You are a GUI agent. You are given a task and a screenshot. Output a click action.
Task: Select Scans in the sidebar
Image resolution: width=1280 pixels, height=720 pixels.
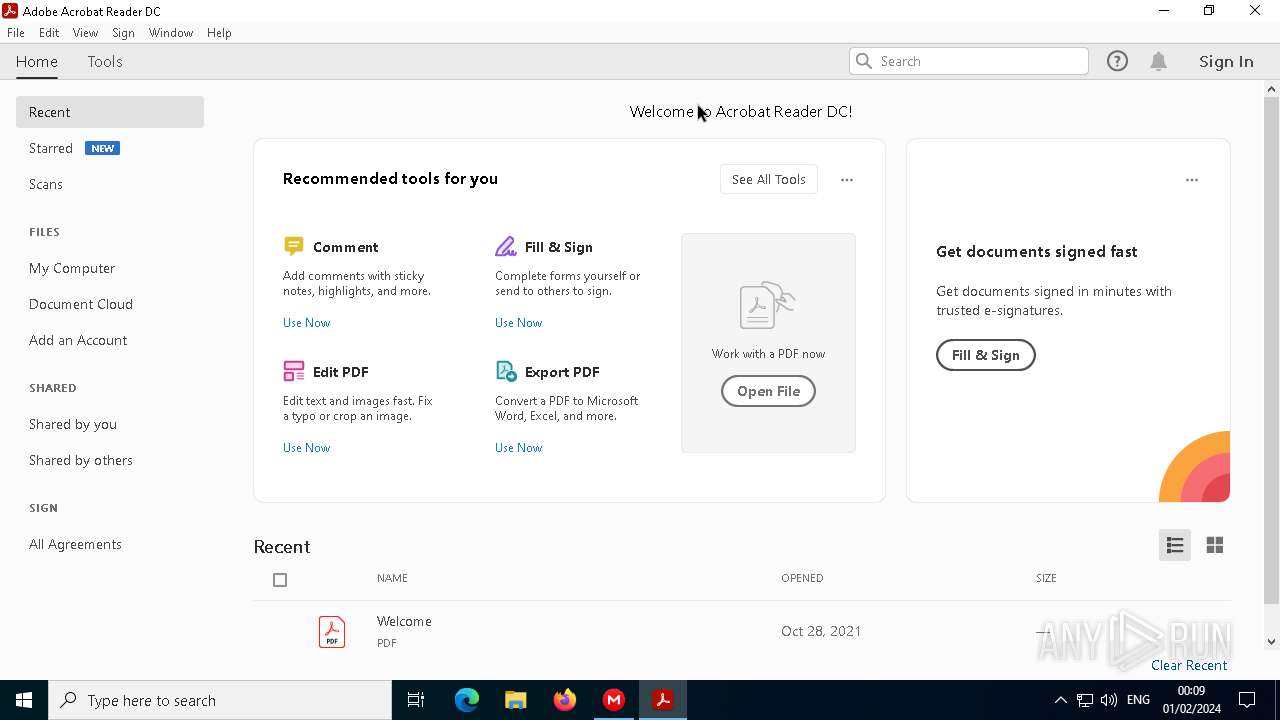click(x=46, y=184)
